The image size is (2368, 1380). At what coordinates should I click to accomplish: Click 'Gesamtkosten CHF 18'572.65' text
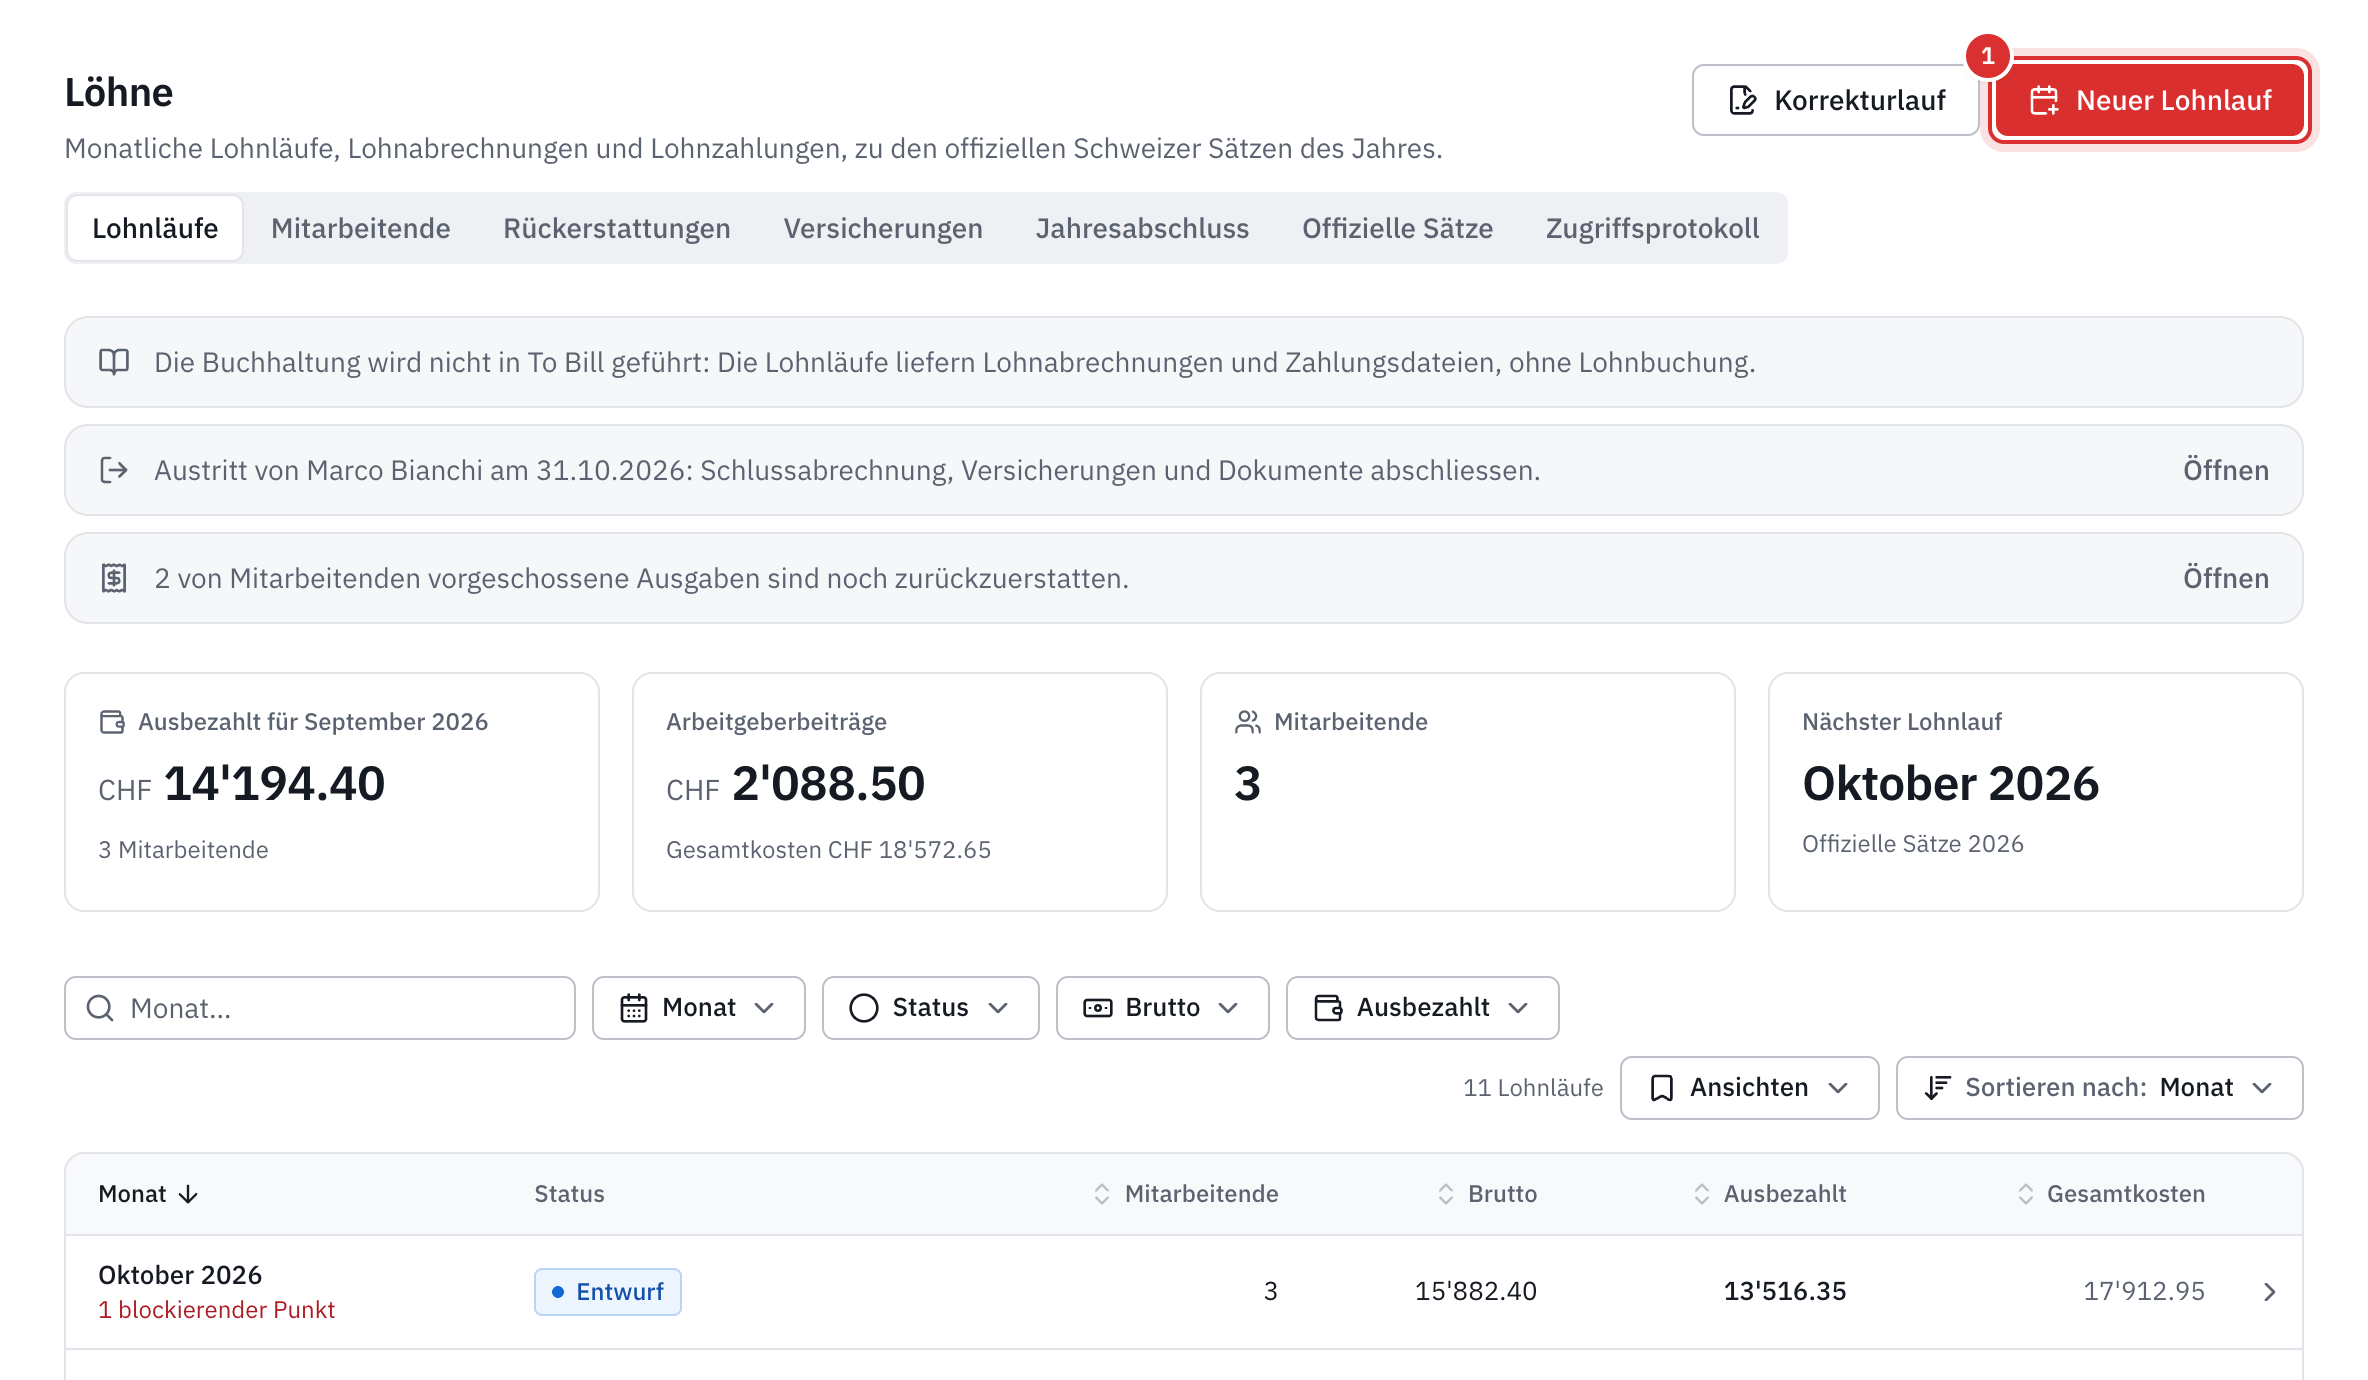click(828, 850)
